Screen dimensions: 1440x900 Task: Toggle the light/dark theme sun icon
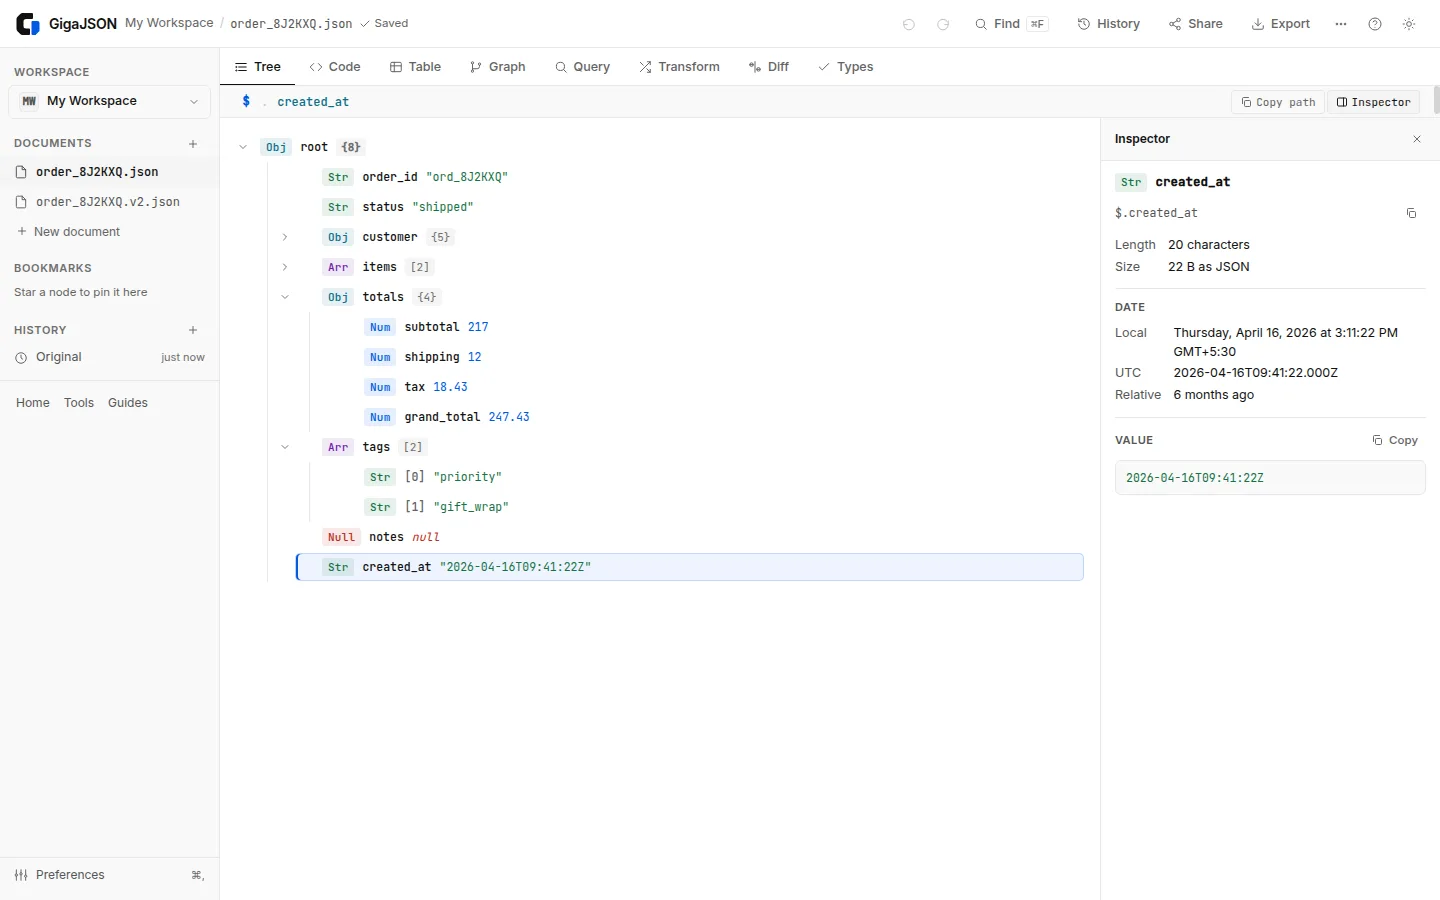[1409, 24]
